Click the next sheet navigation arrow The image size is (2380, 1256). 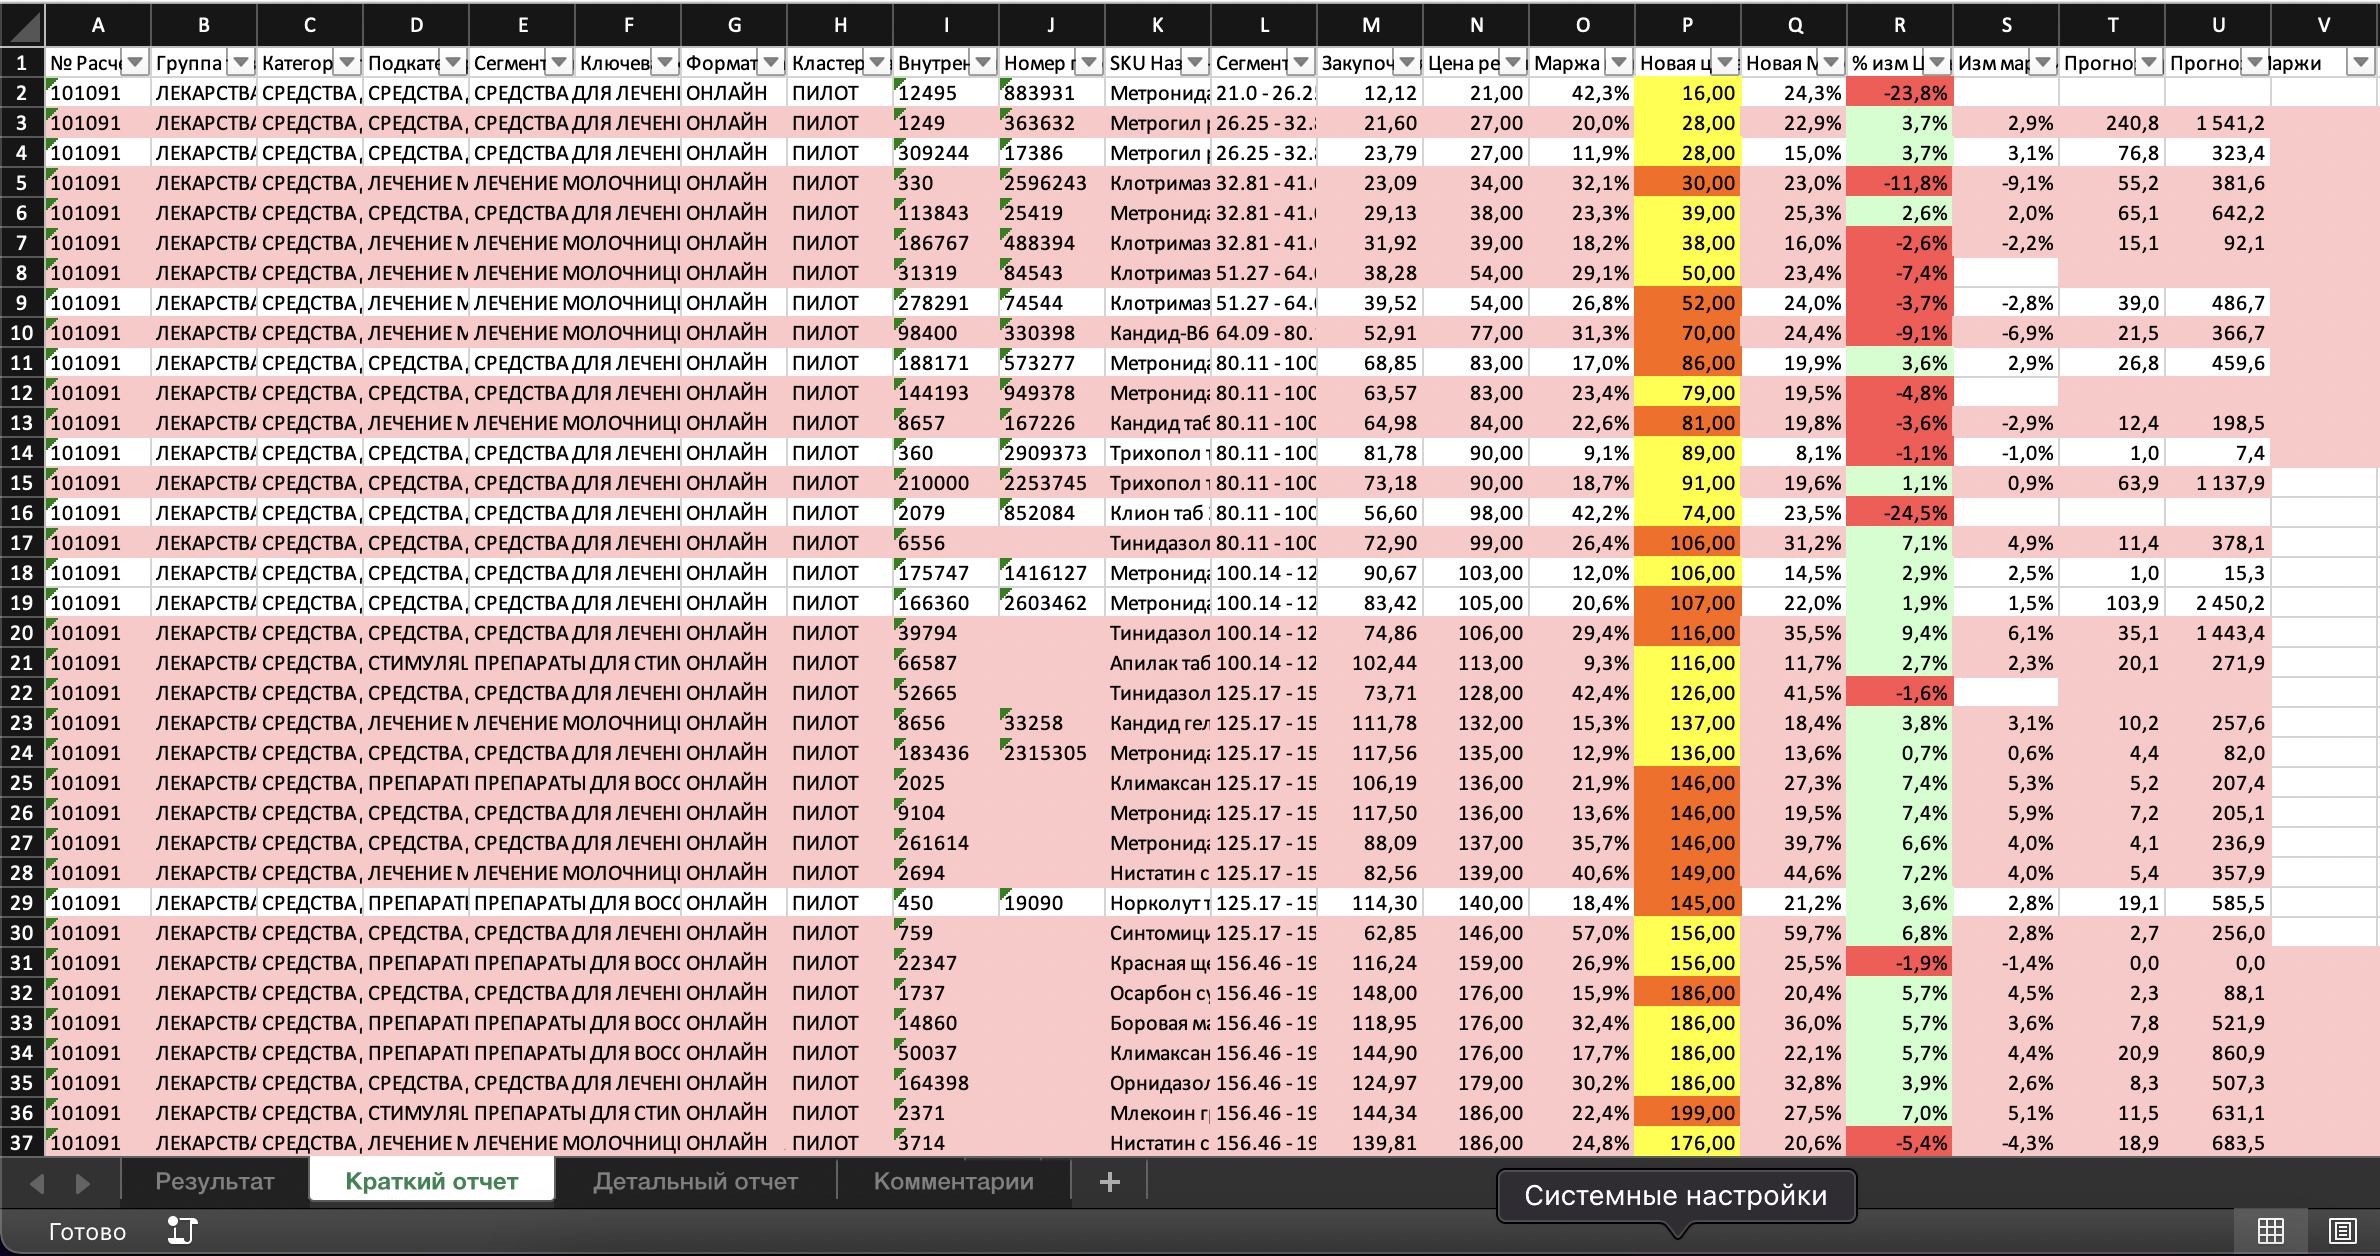click(x=83, y=1183)
